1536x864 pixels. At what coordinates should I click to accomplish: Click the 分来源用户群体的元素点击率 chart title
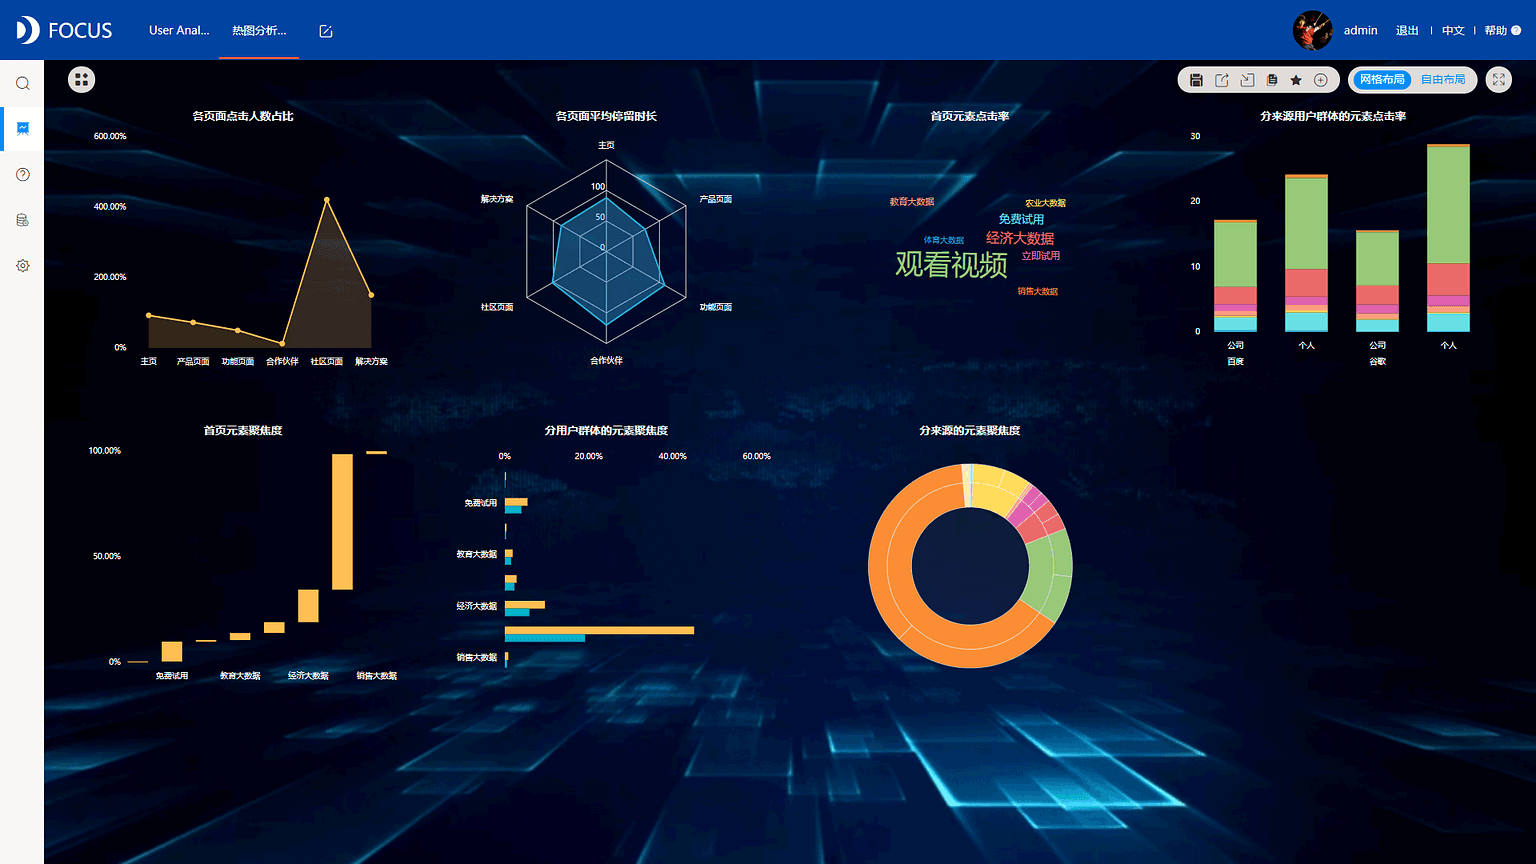[x=1333, y=116]
